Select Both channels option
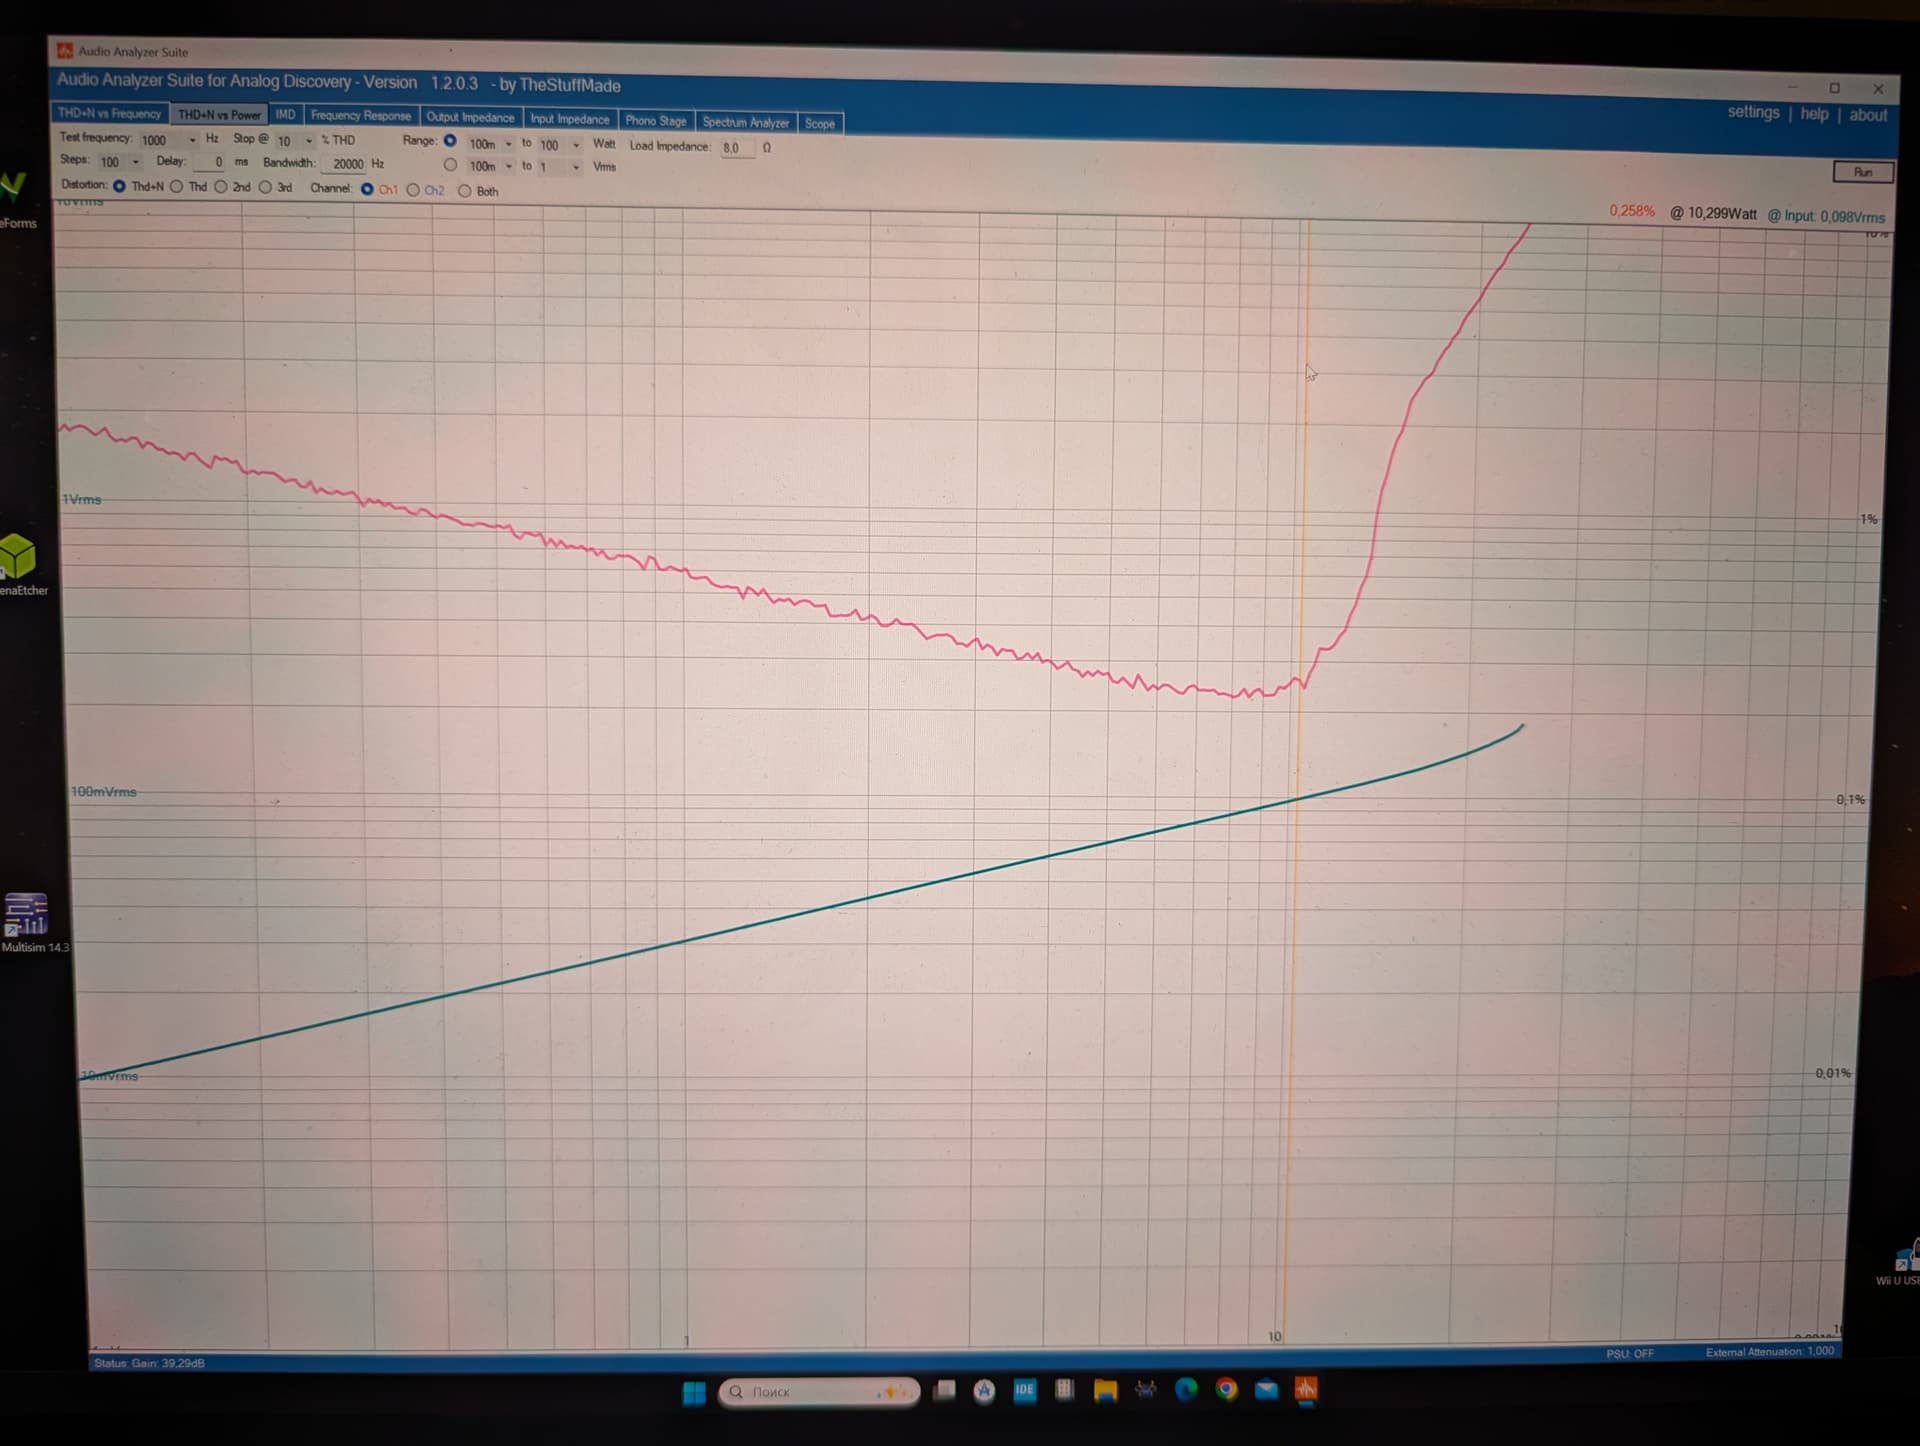1920x1446 pixels. [465, 191]
